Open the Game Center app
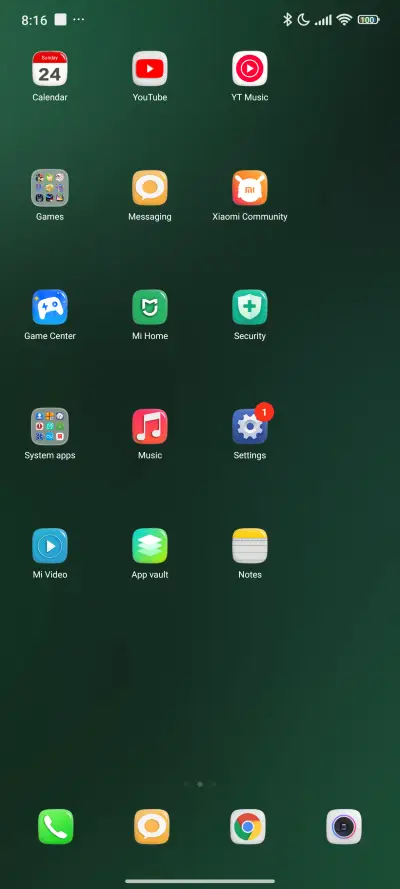 coord(50,307)
